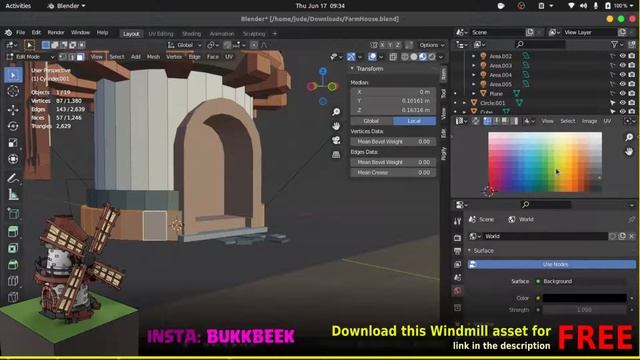Select the Annotate tool
The height and width of the screenshot is (360, 640).
coord(13,178)
